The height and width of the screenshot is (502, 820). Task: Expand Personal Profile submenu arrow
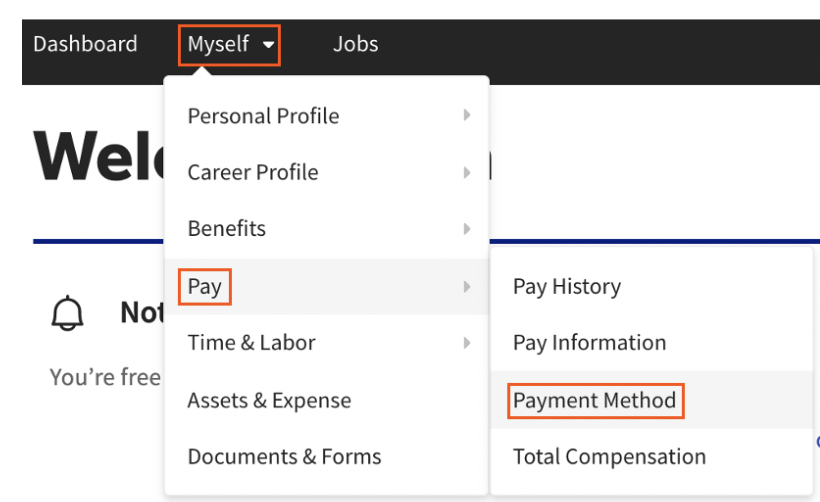click(x=466, y=116)
